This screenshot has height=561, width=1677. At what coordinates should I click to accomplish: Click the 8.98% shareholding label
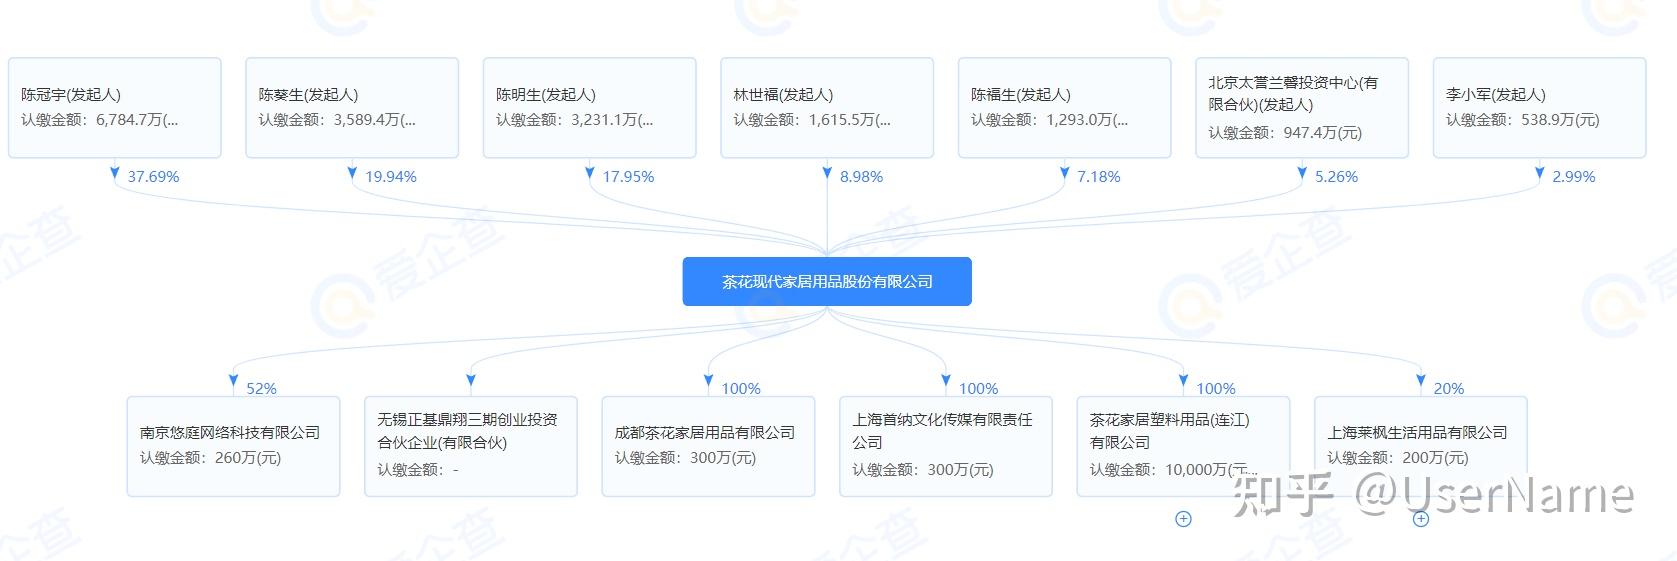tap(862, 177)
